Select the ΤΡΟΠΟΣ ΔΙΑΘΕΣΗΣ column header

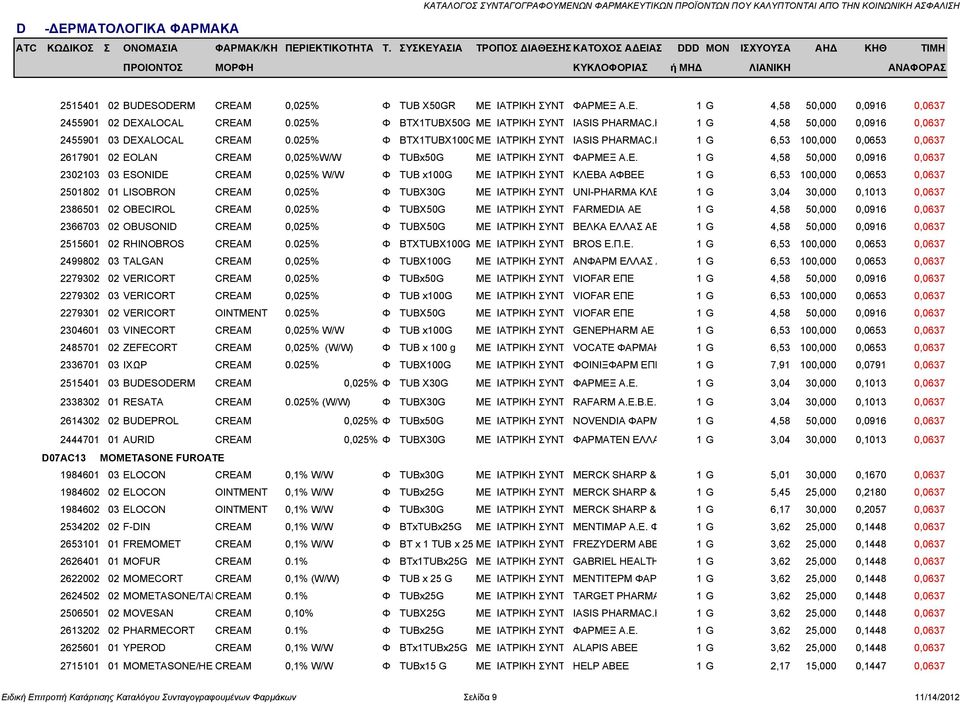click(523, 48)
